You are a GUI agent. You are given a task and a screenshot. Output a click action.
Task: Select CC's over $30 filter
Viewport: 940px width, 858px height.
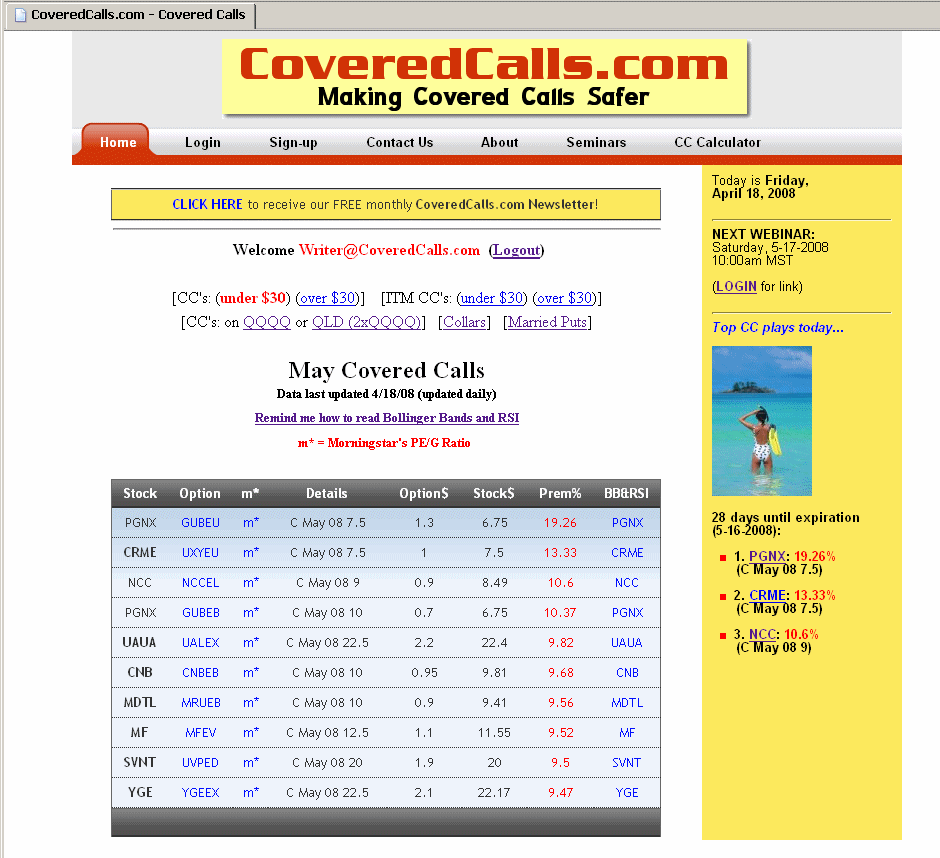point(327,298)
